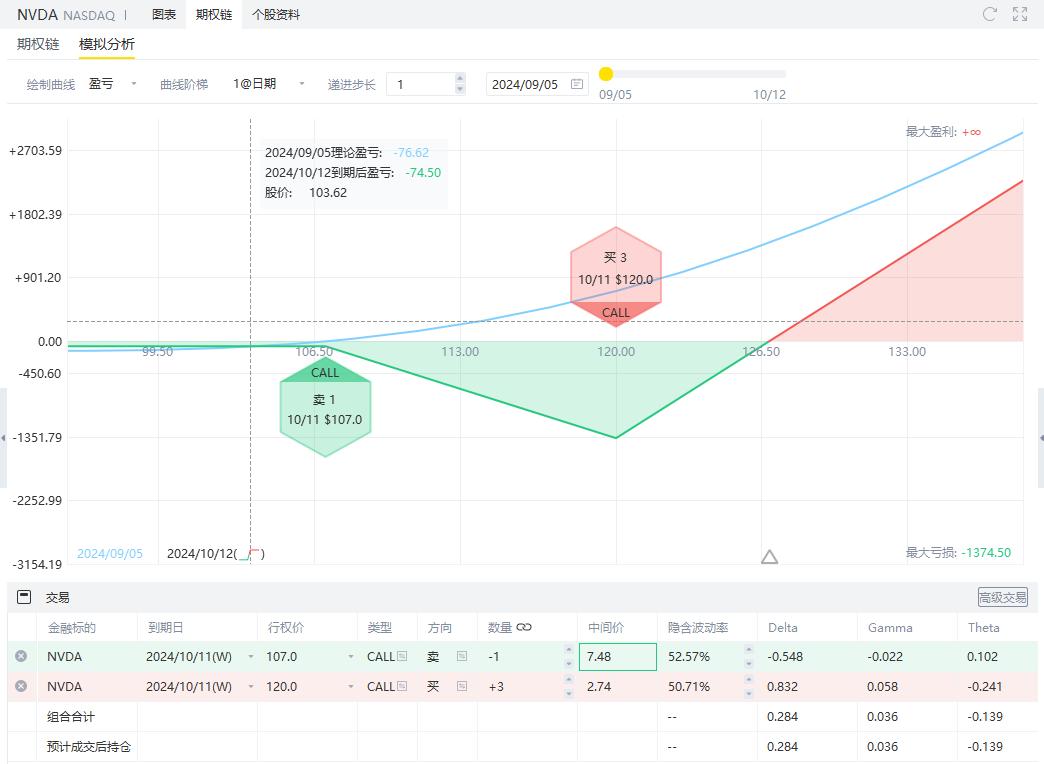This screenshot has height=764, width=1044.
Task: Open strike price dropdown for 107.0
Action: [x=351, y=657]
